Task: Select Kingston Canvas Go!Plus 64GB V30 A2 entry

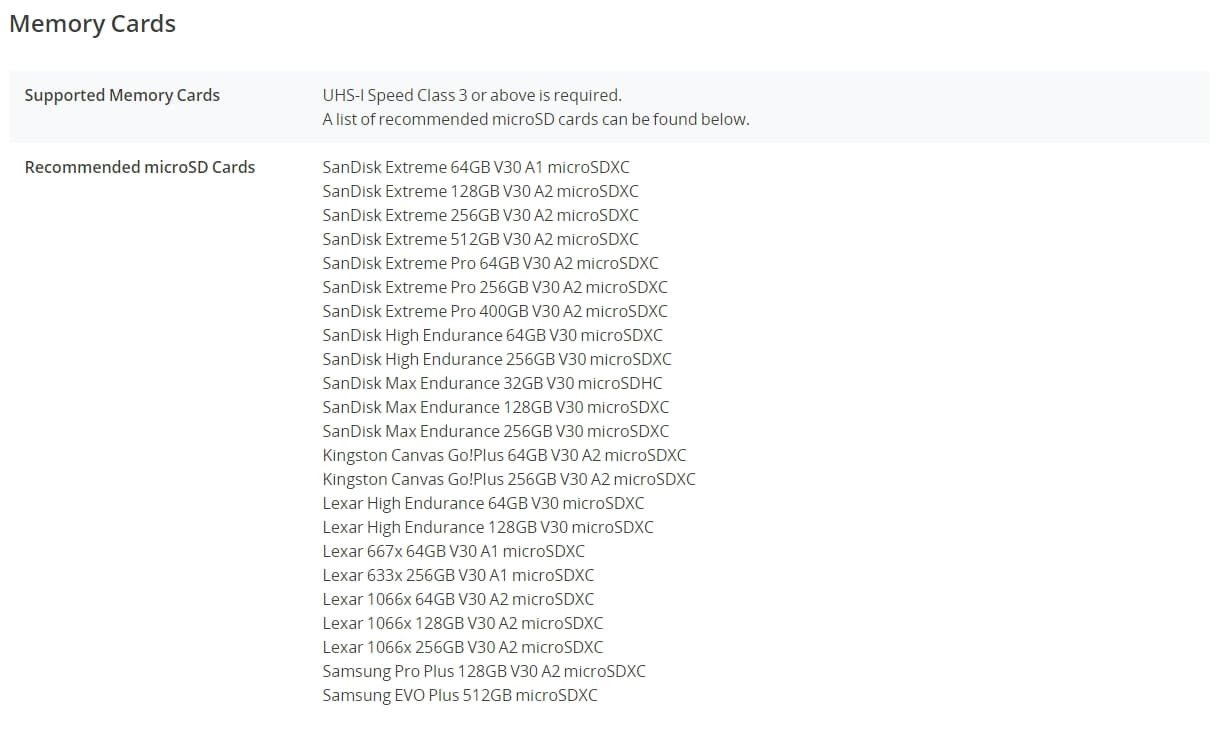Action: (505, 455)
